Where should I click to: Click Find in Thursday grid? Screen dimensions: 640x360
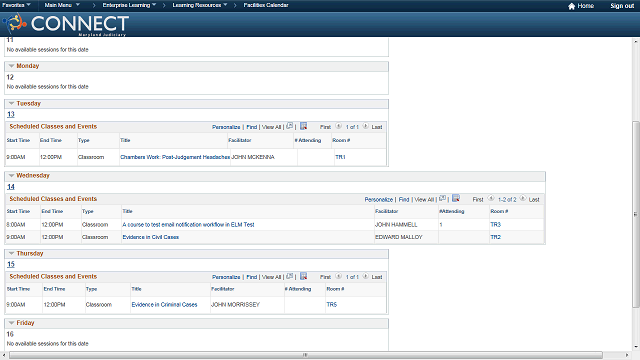click(x=251, y=277)
